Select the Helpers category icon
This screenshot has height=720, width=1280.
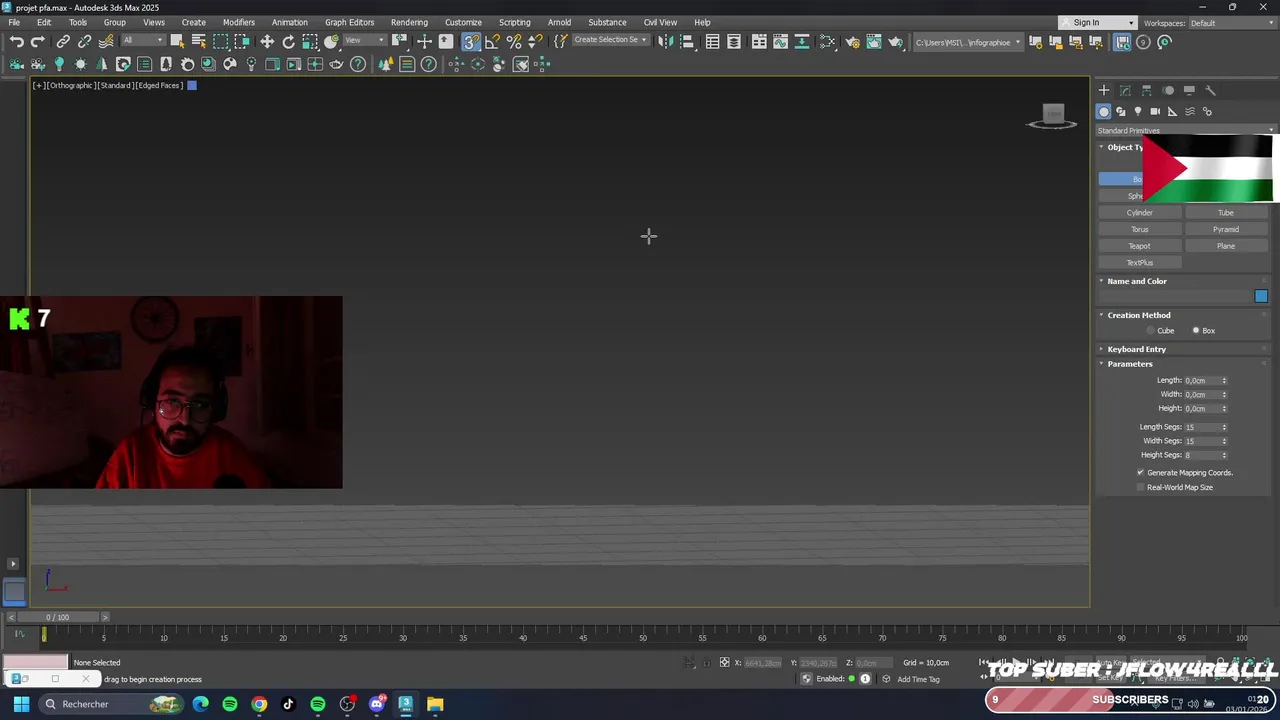(1172, 112)
